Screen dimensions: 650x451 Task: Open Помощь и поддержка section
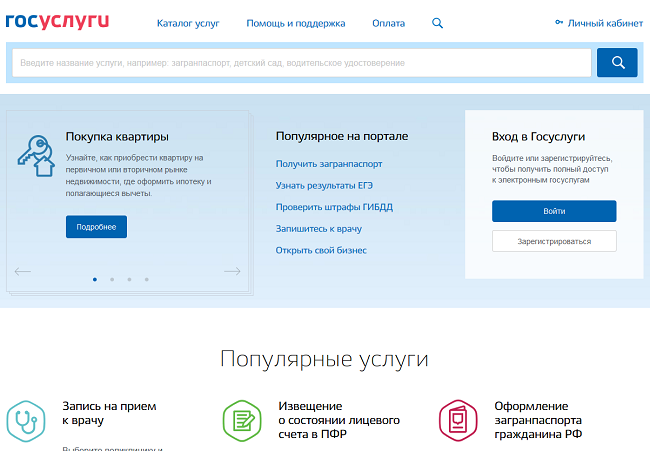(x=296, y=23)
